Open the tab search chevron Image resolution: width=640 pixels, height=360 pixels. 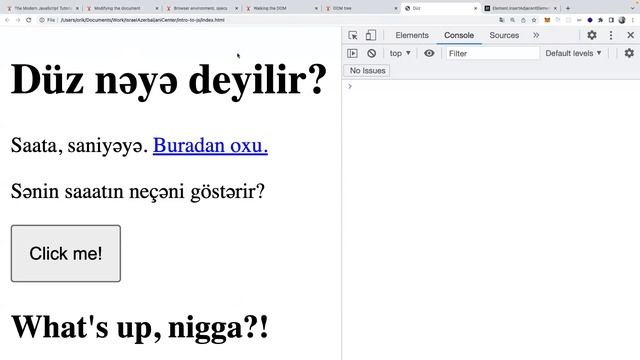(633, 8)
